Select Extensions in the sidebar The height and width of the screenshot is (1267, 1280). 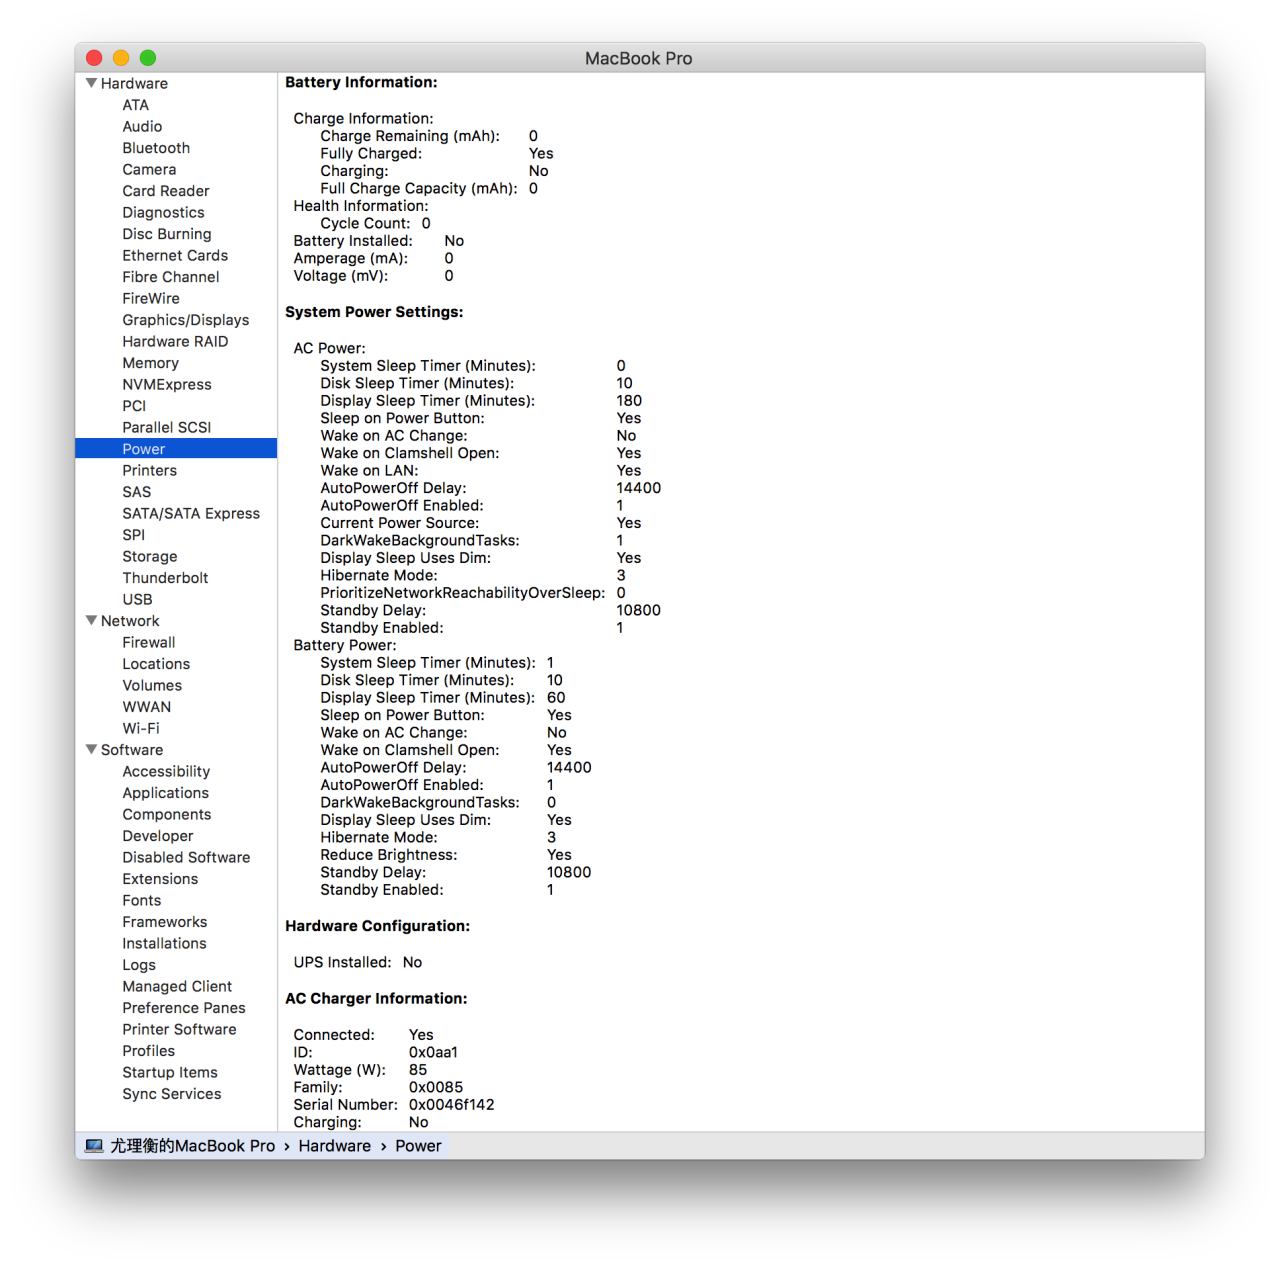(160, 879)
